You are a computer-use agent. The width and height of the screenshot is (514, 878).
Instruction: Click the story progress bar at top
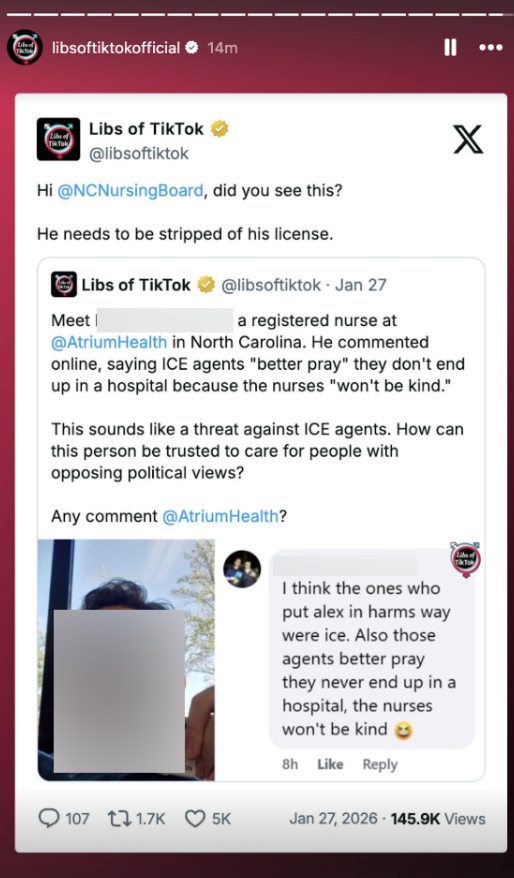pyautogui.click(x=257, y=14)
